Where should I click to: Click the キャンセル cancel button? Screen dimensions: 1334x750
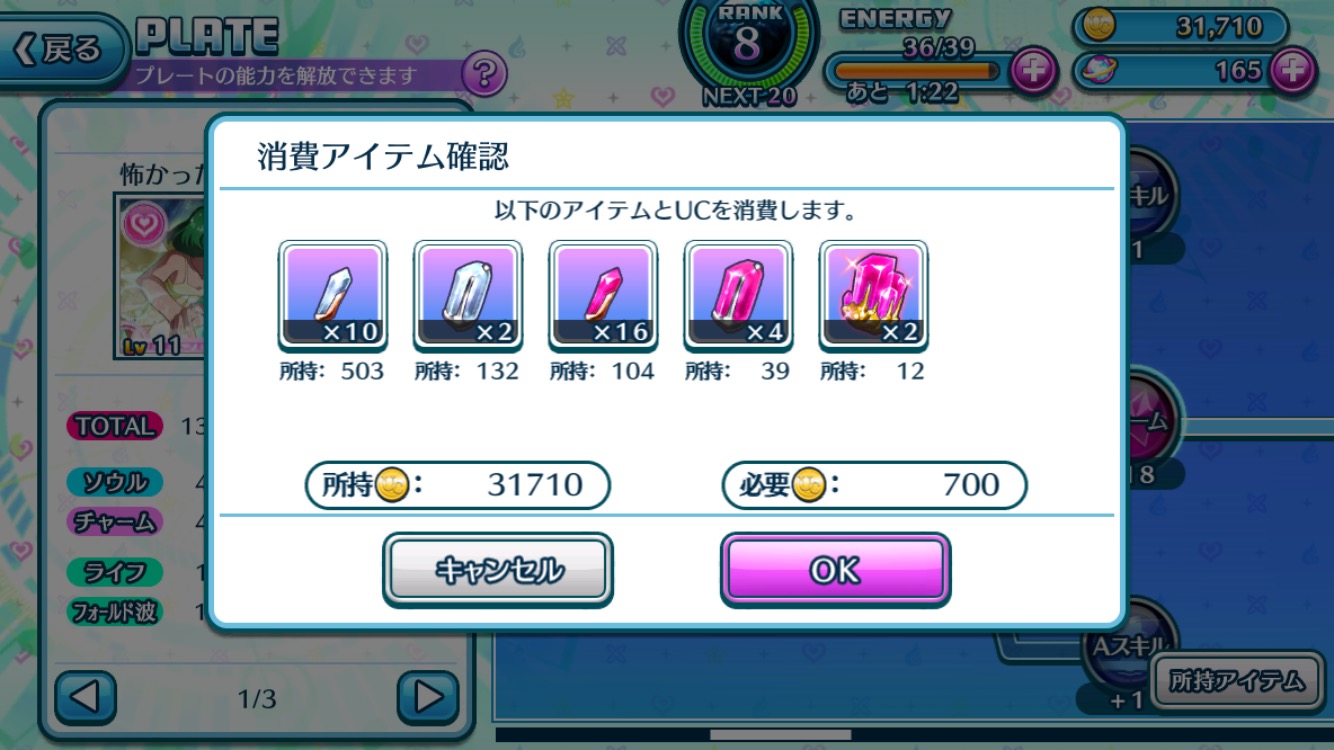click(498, 570)
